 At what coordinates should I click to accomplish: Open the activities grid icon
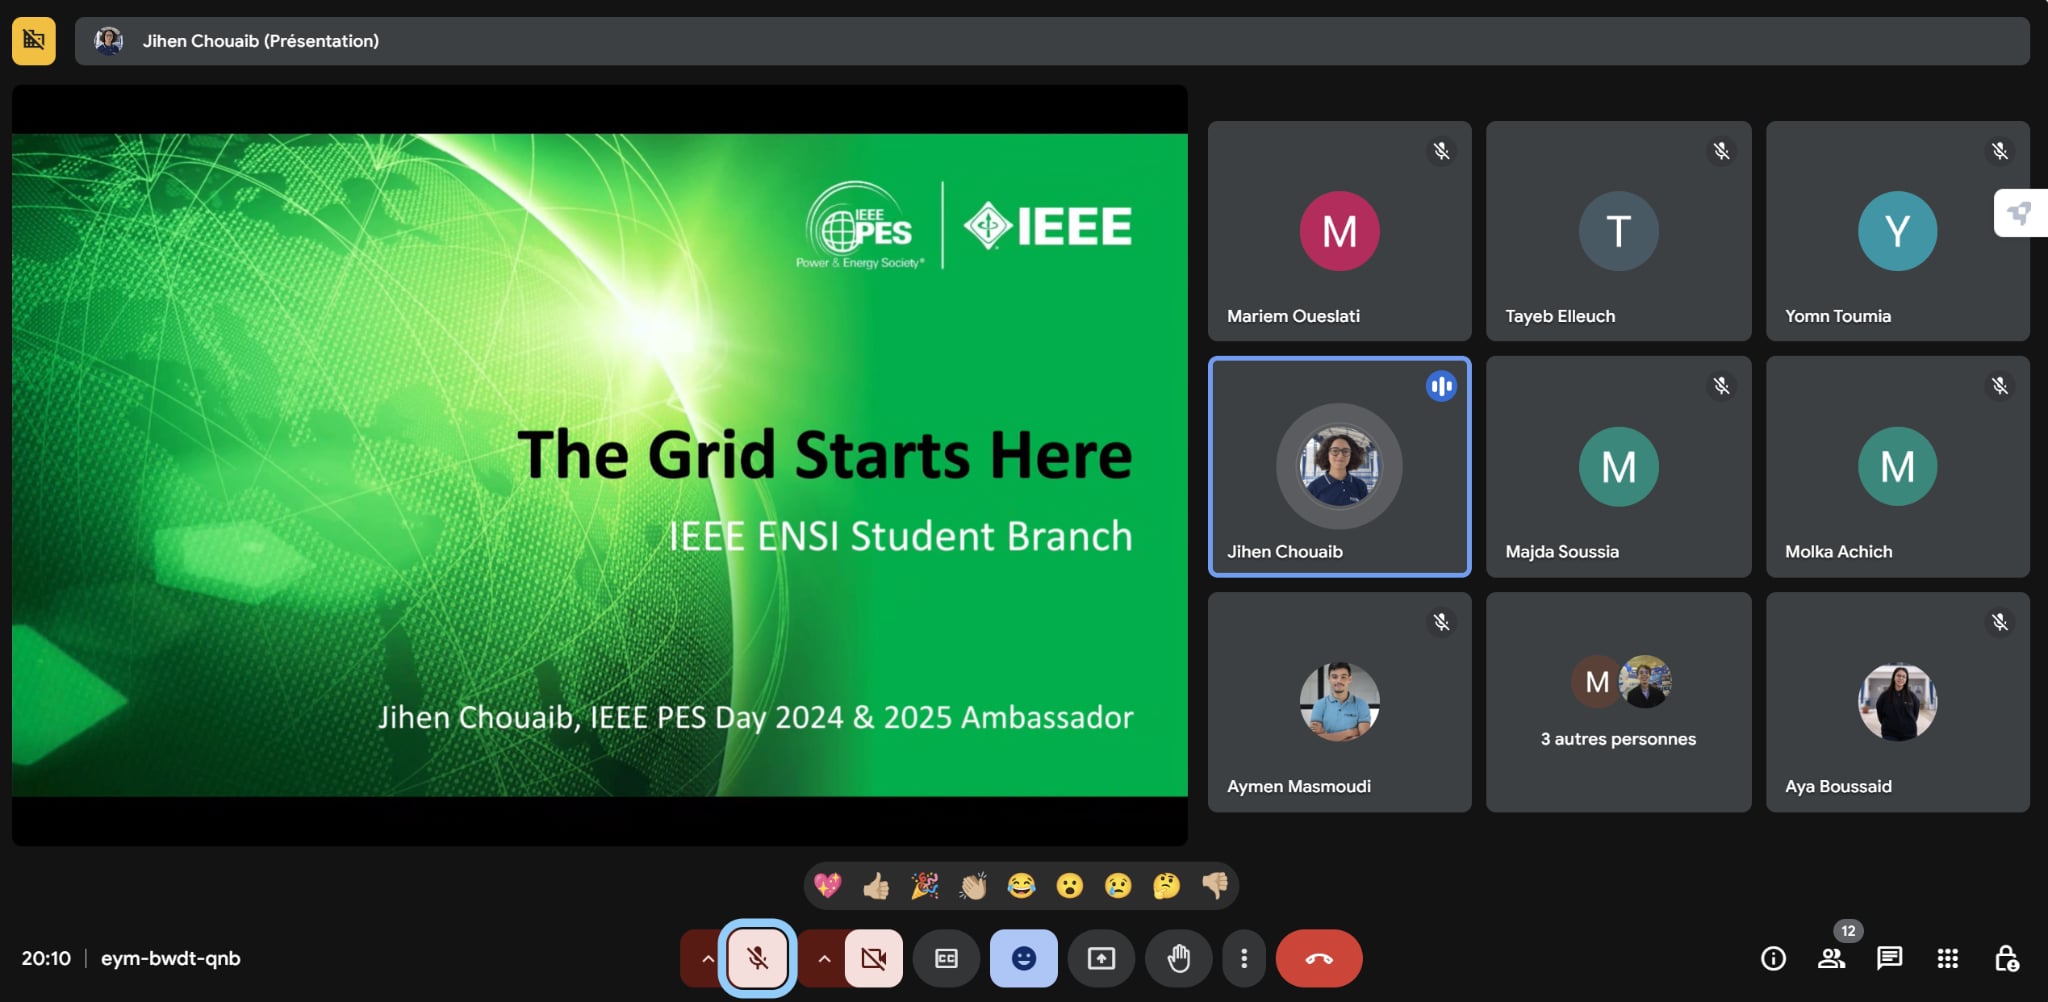1947,959
